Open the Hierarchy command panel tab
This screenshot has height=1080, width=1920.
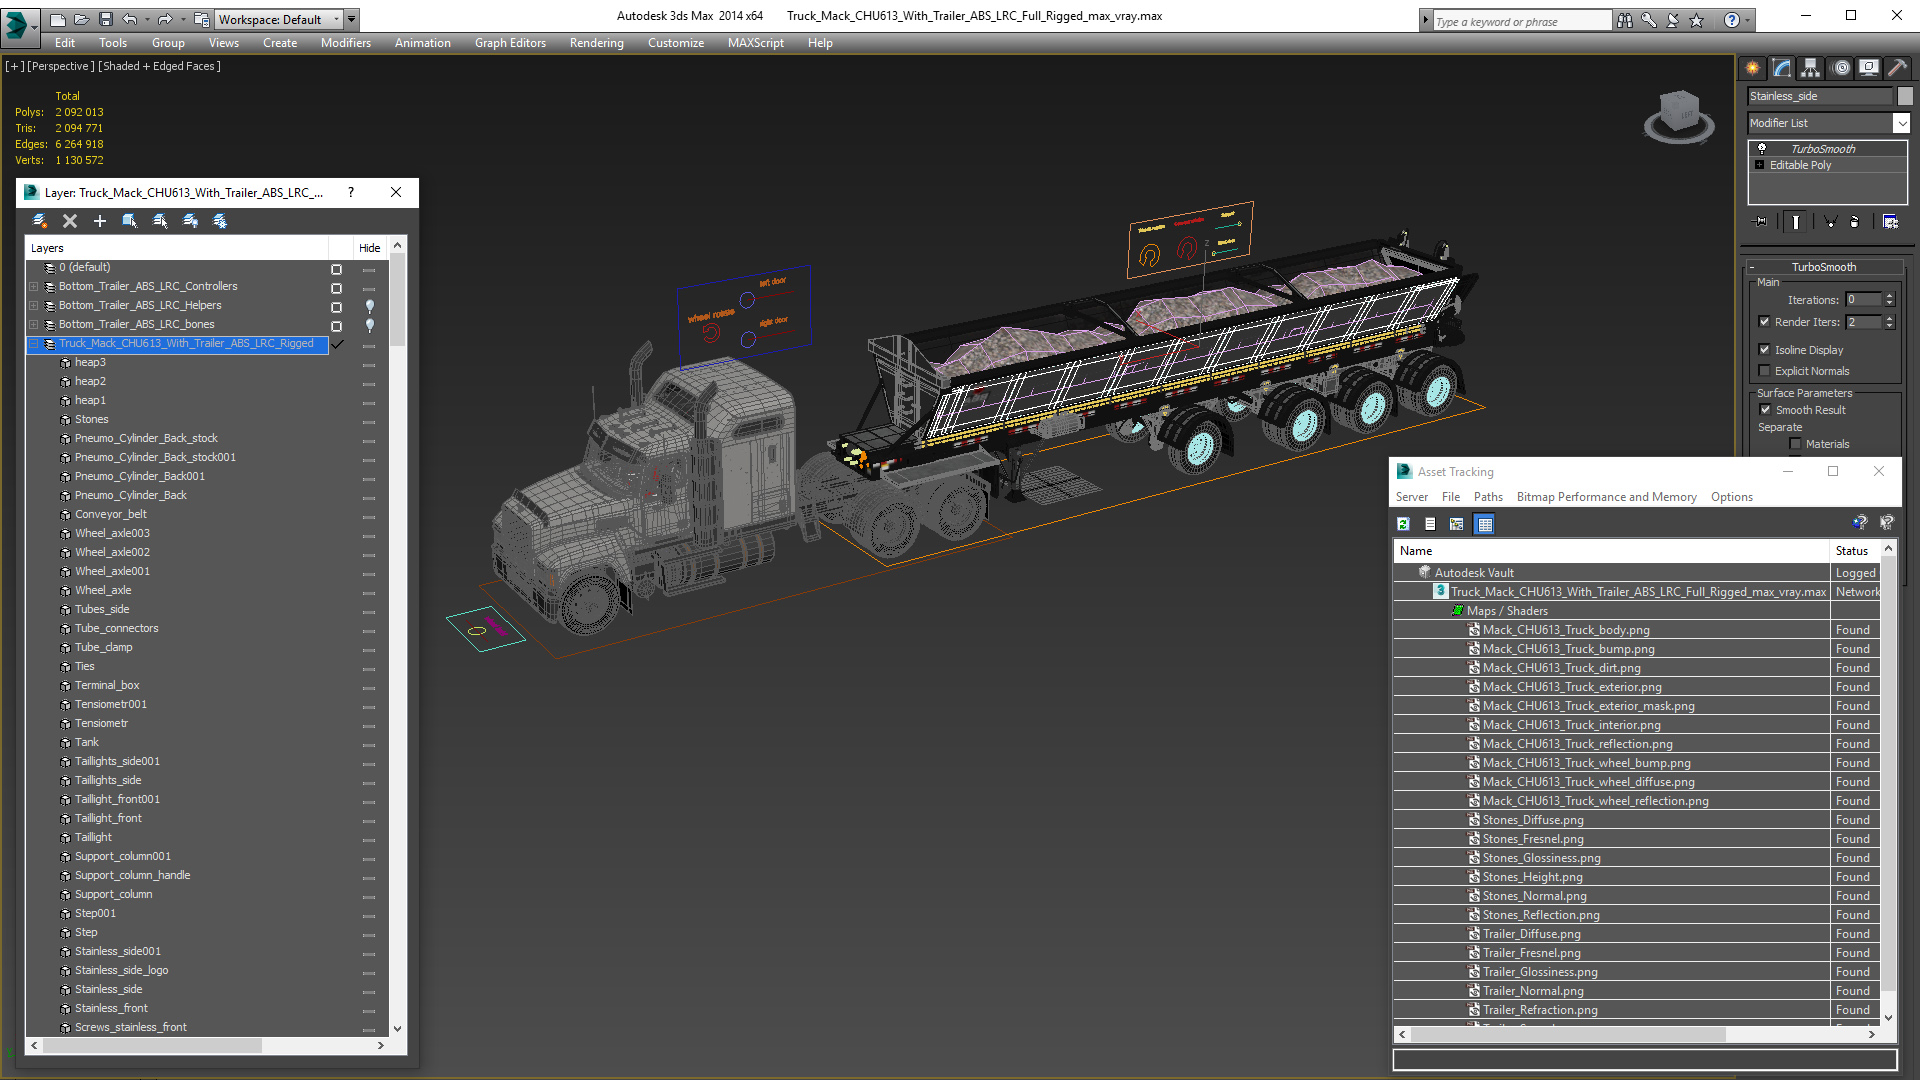click(x=1811, y=68)
